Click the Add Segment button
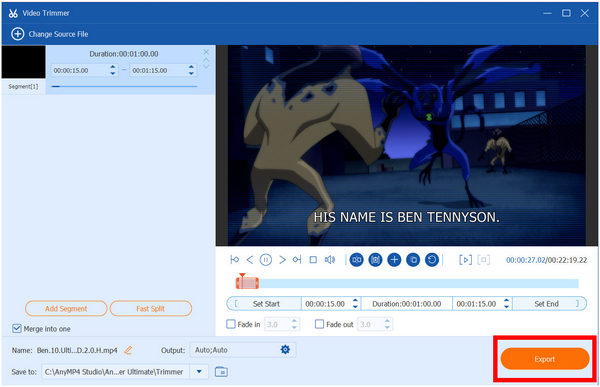Screen dimensions: 600x387 66,309
